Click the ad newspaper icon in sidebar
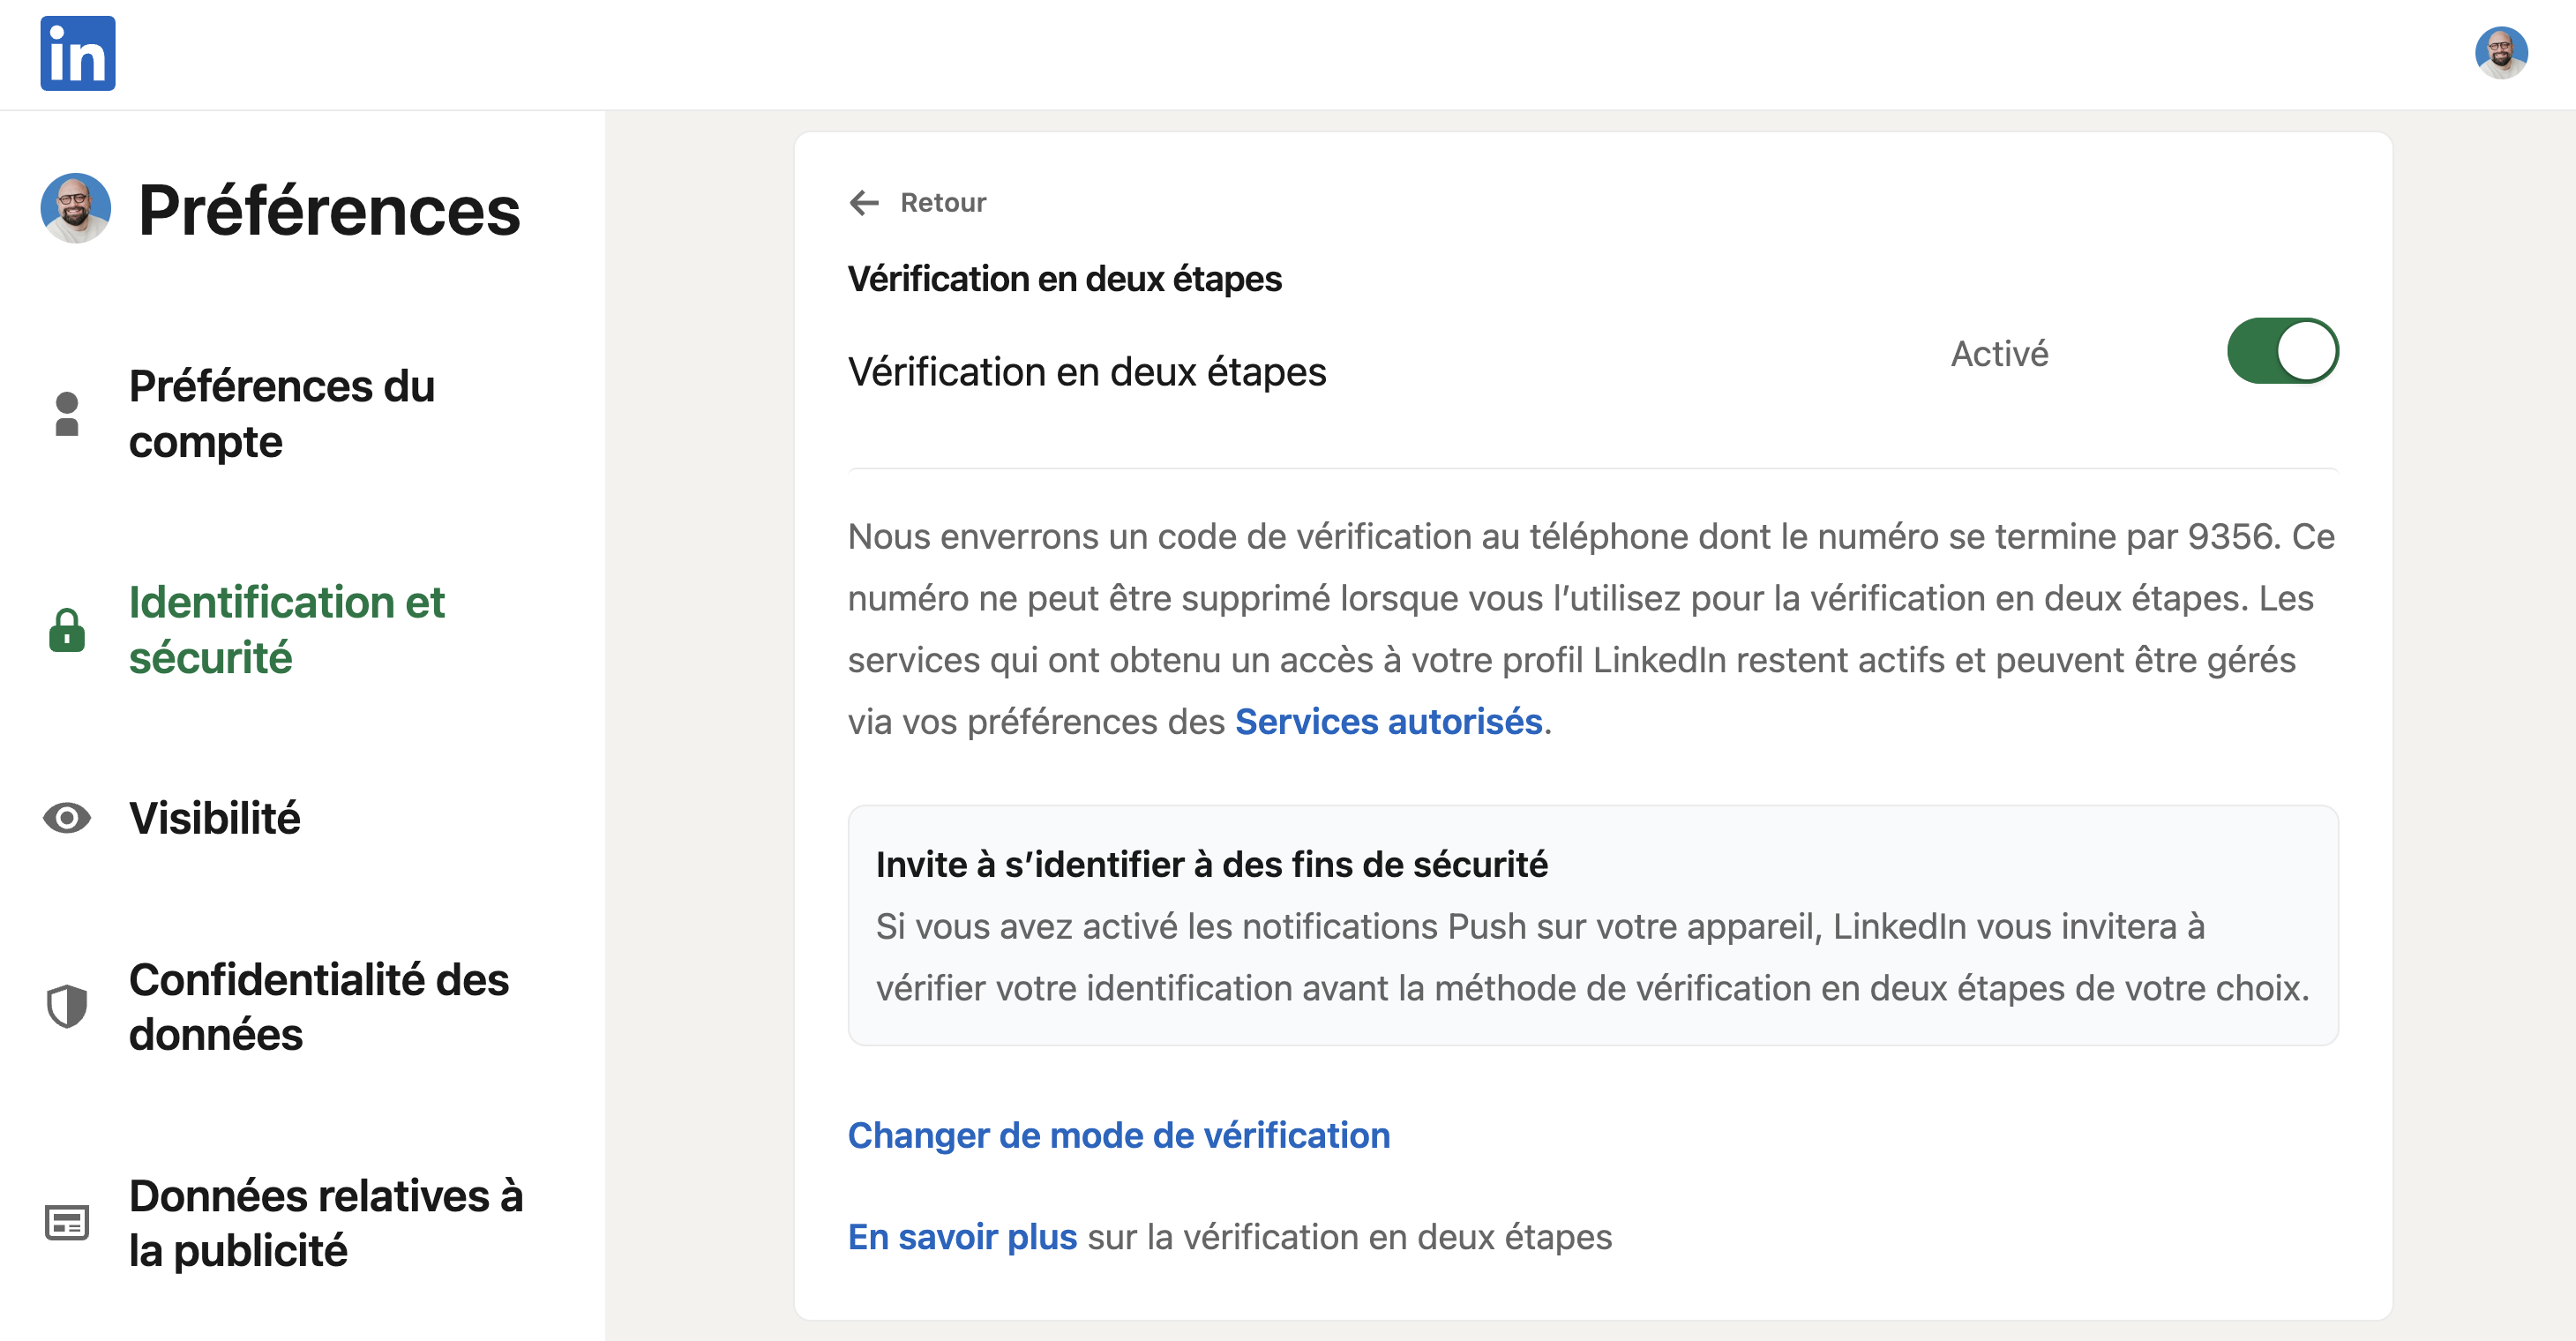The height and width of the screenshot is (1341, 2576). [67, 1222]
